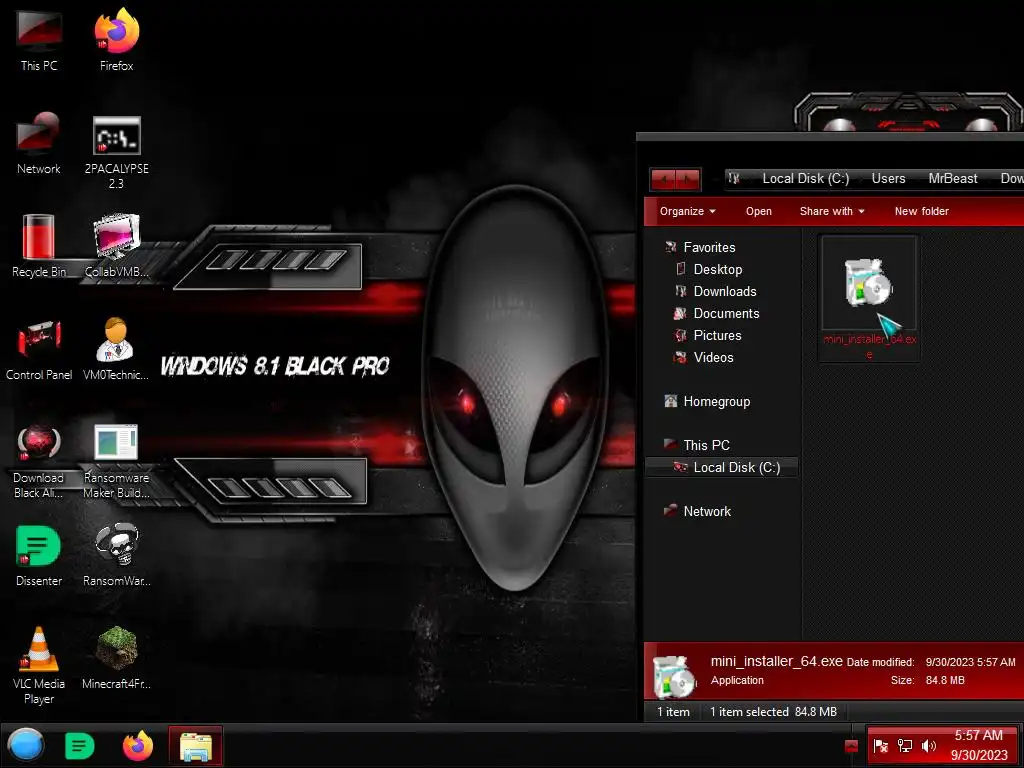Click the Explorer Back arrow button

tap(664, 179)
